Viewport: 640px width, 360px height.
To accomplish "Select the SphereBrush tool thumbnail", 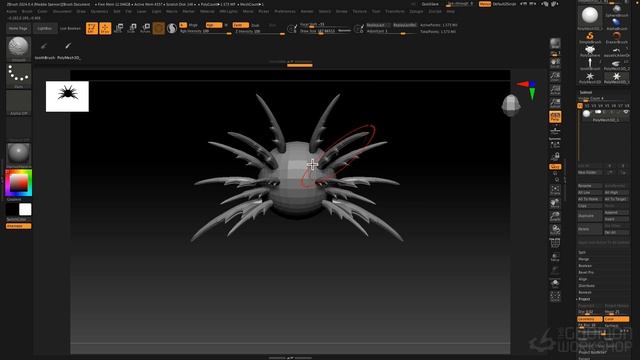I will [x=616, y=11].
